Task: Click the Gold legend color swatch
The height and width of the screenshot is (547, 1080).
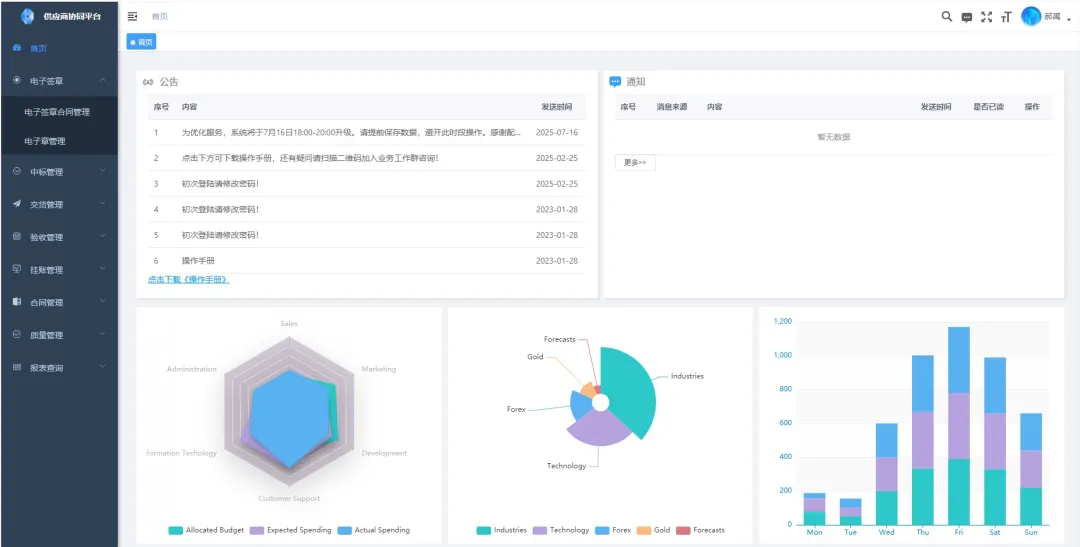Action: (644, 530)
